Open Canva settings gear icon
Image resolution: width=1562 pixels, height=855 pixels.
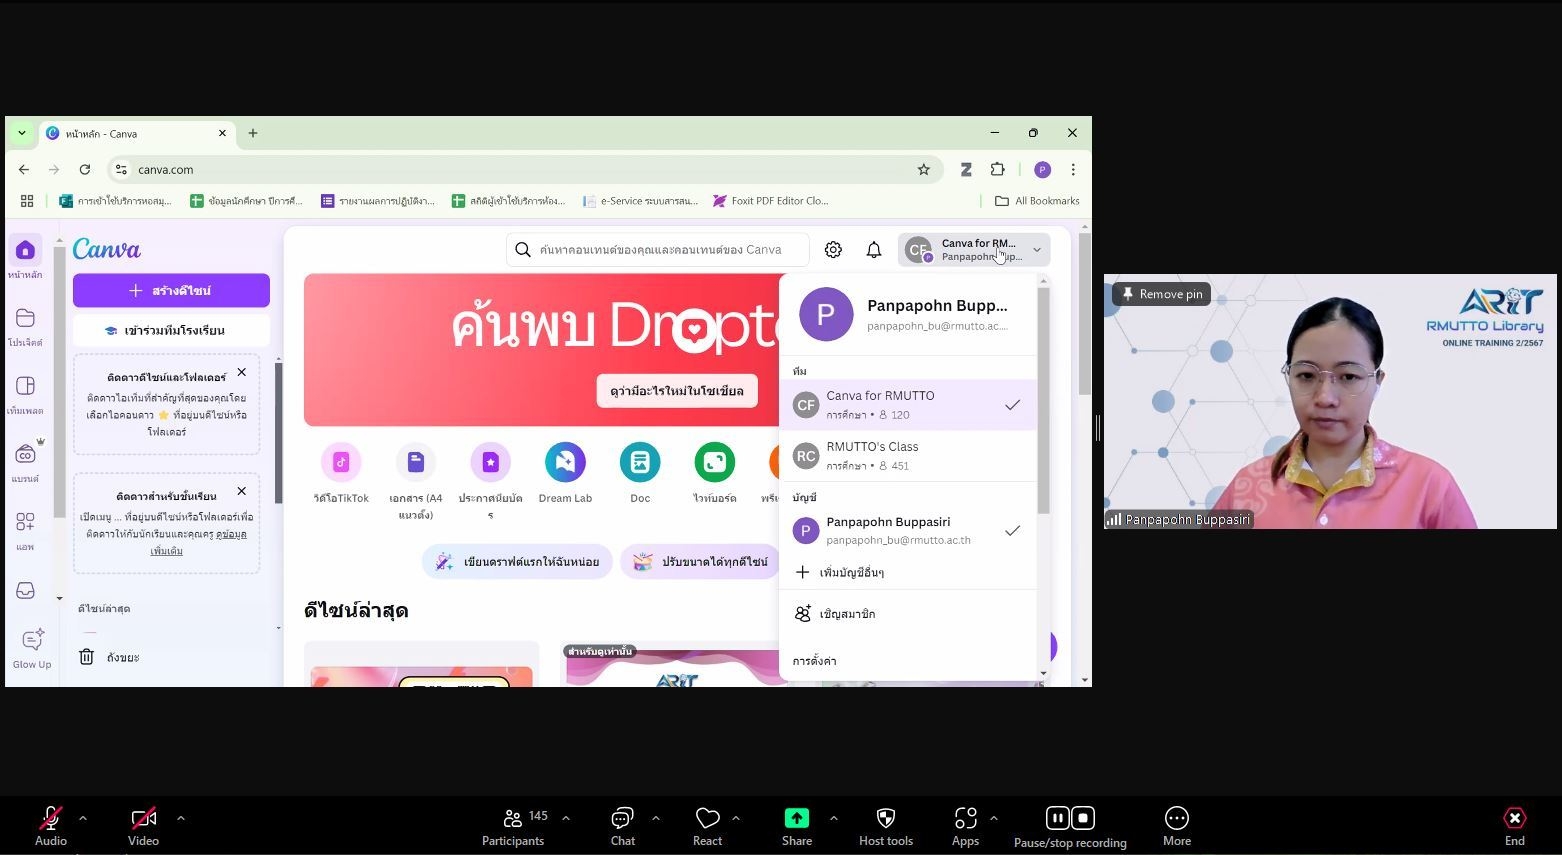pos(833,250)
